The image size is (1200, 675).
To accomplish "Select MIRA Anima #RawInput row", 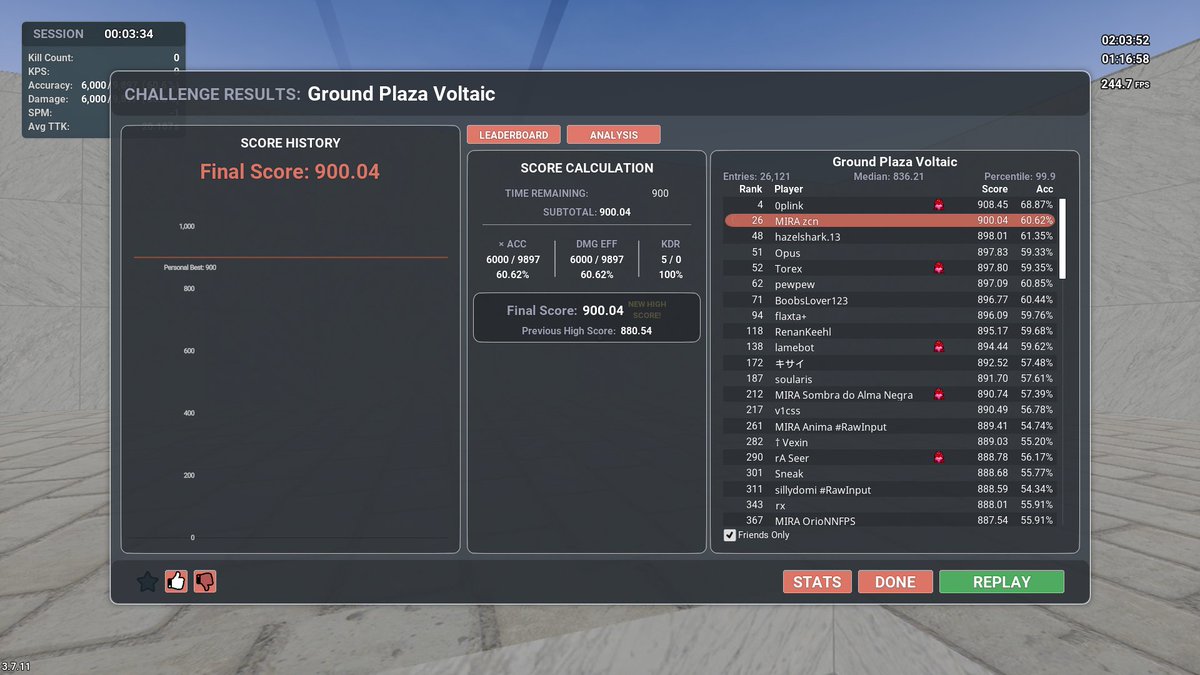I will coord(890,426).
